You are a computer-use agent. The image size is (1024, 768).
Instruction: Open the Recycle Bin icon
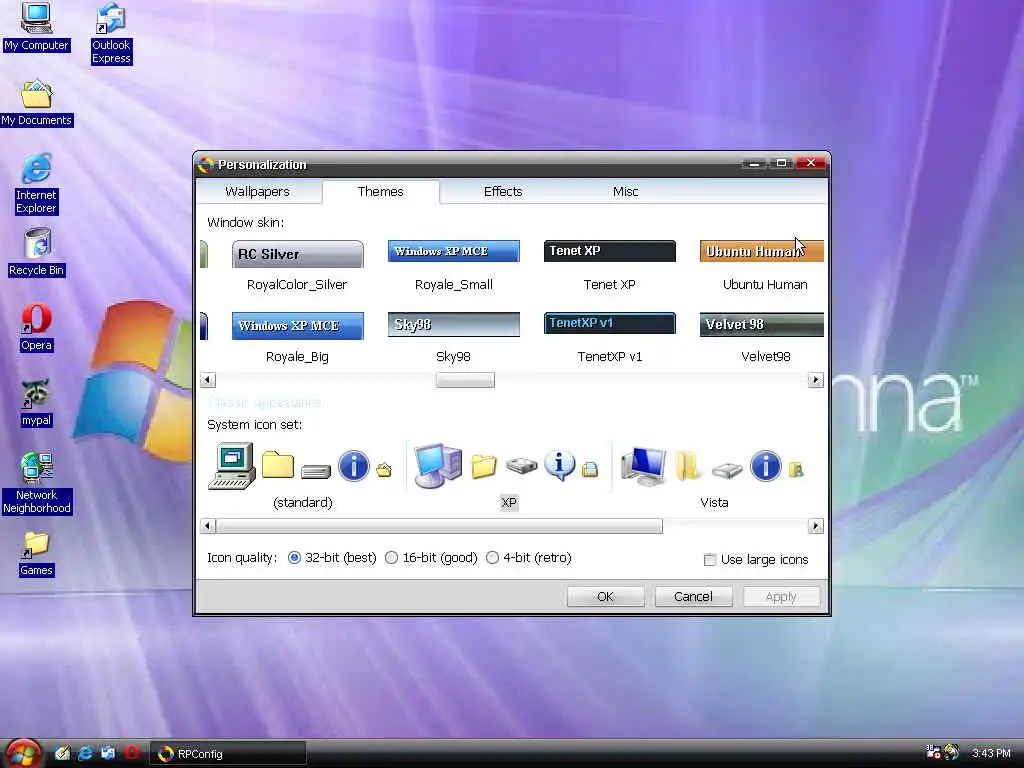pyautogui.click(x=37, y=253)
